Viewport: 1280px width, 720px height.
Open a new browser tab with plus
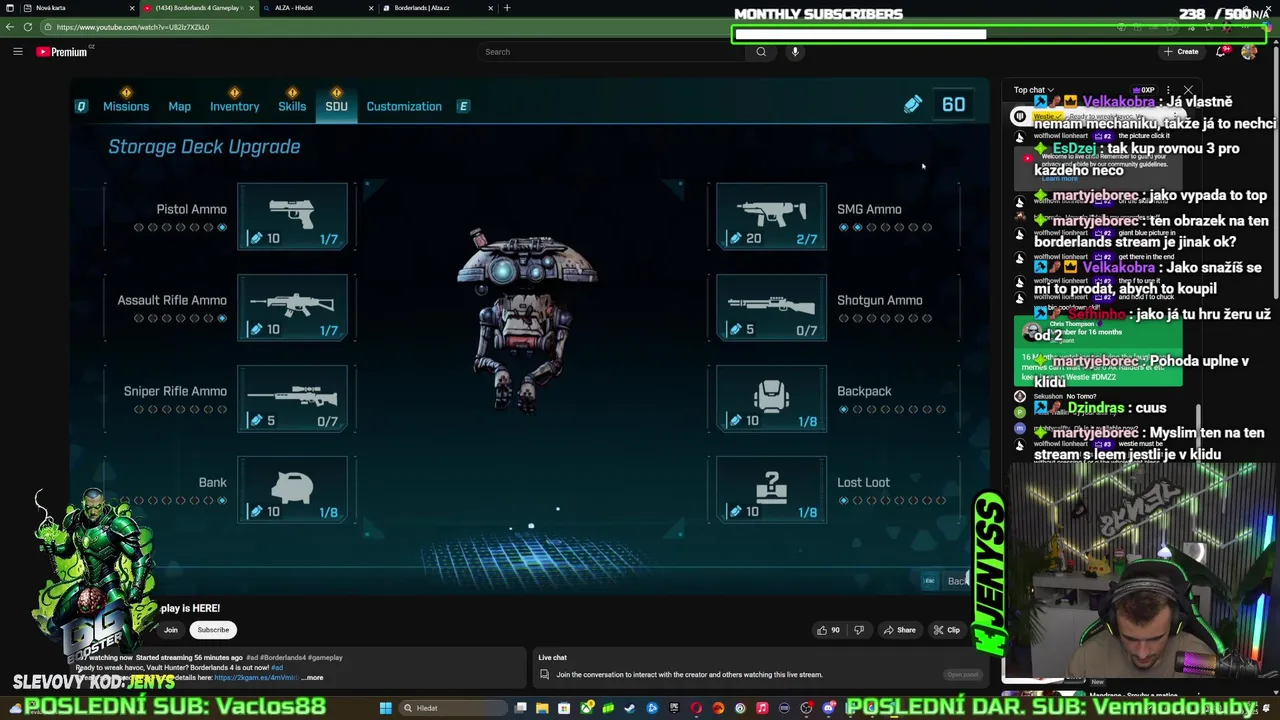(507, 8)
